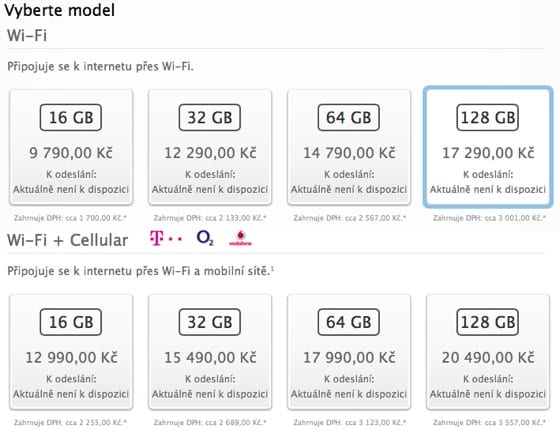This screenshot has width=560, height=430.
Task: Select Cellular 128 GB model for 20 490,00 Kč
Action: [x=488, y=352]
